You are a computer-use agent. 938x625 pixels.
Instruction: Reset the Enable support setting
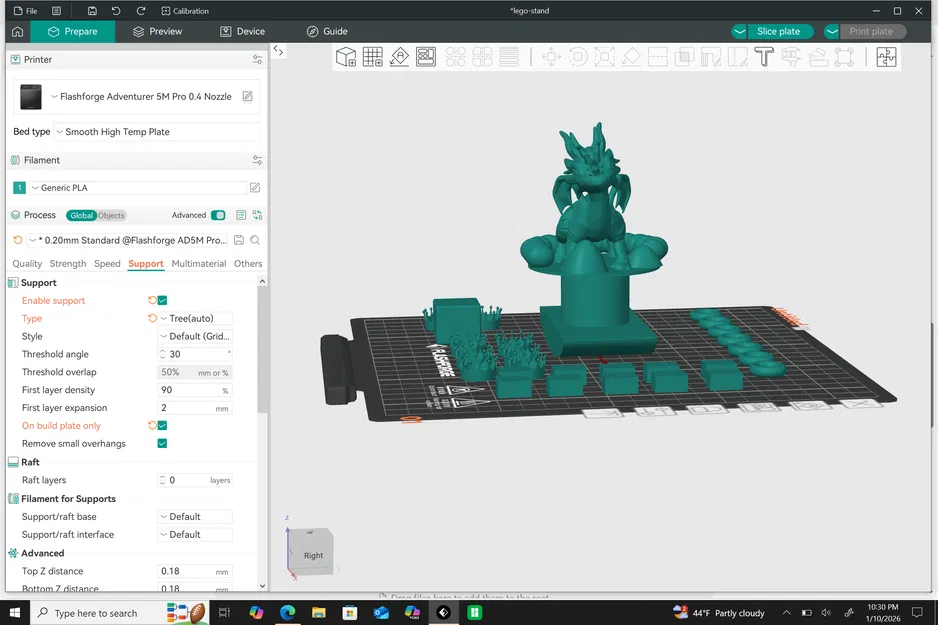point(152,300)
